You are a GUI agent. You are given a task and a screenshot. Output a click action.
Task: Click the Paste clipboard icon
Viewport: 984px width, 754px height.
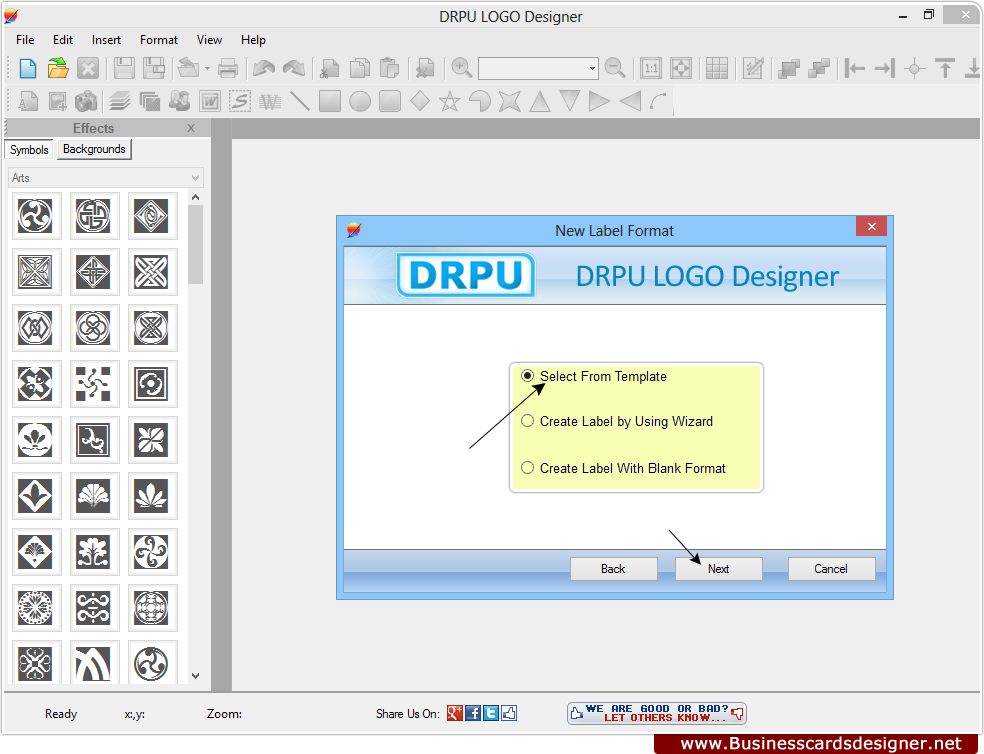click(390, 68)
